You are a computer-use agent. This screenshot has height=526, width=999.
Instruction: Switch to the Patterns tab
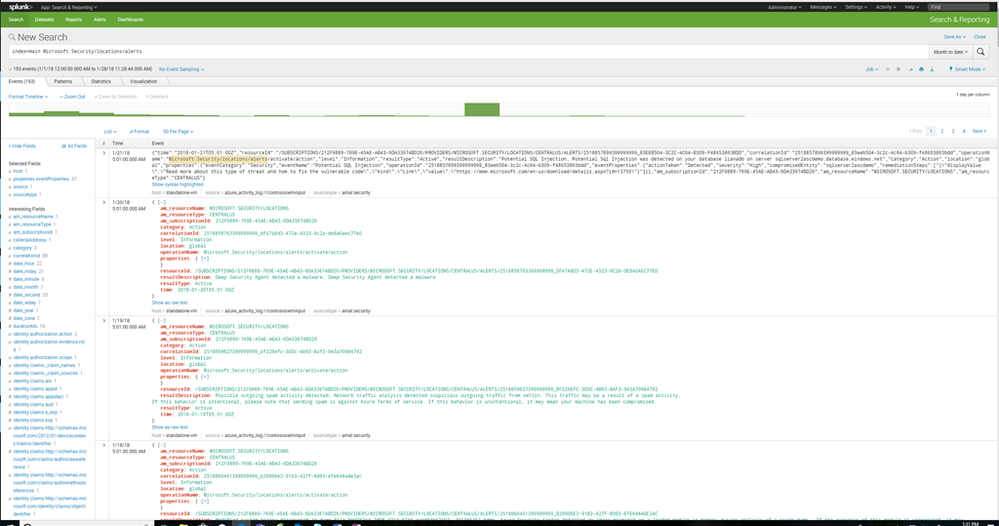63,82
